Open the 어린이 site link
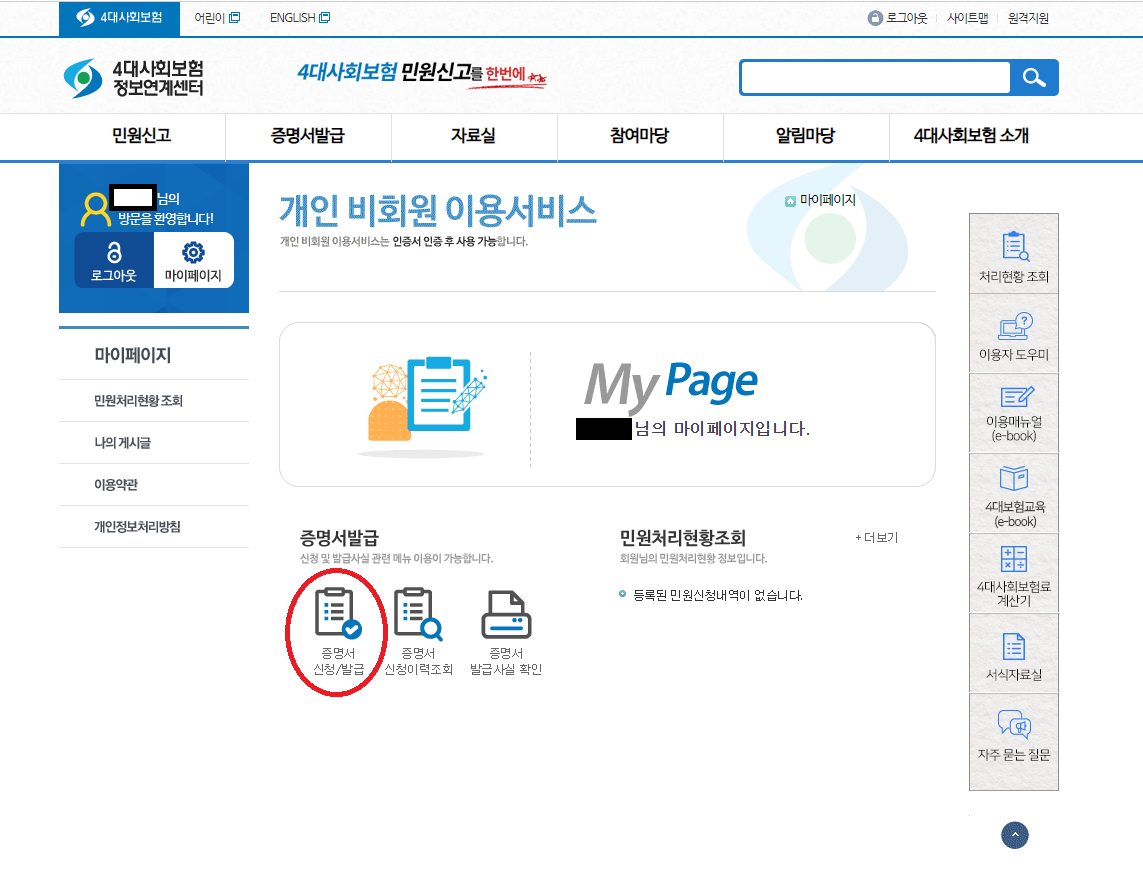 [217, 17]
